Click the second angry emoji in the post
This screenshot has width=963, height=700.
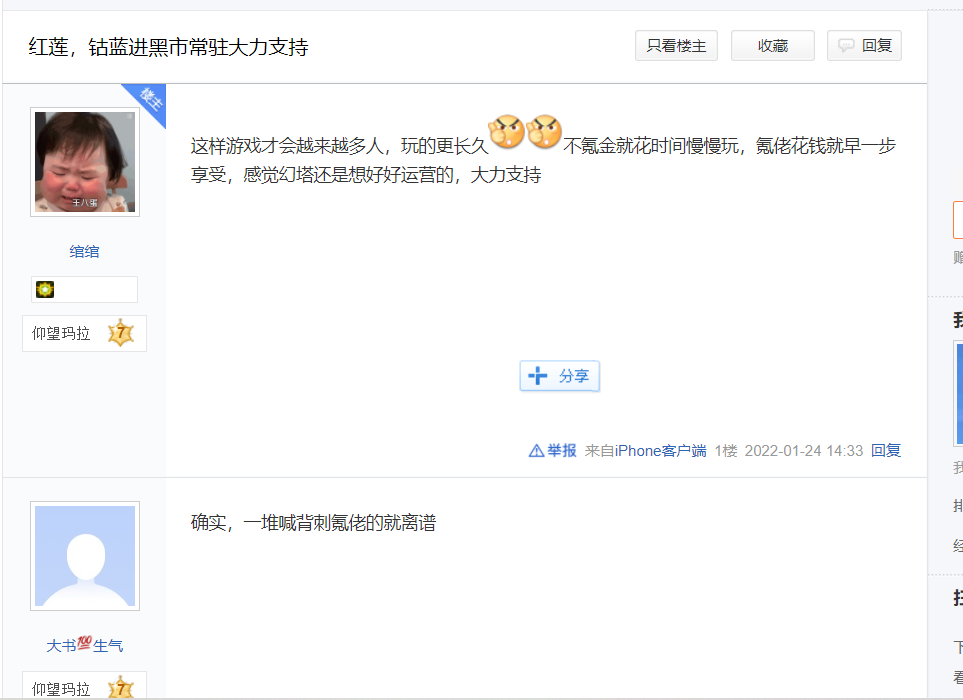coord(544,131)
